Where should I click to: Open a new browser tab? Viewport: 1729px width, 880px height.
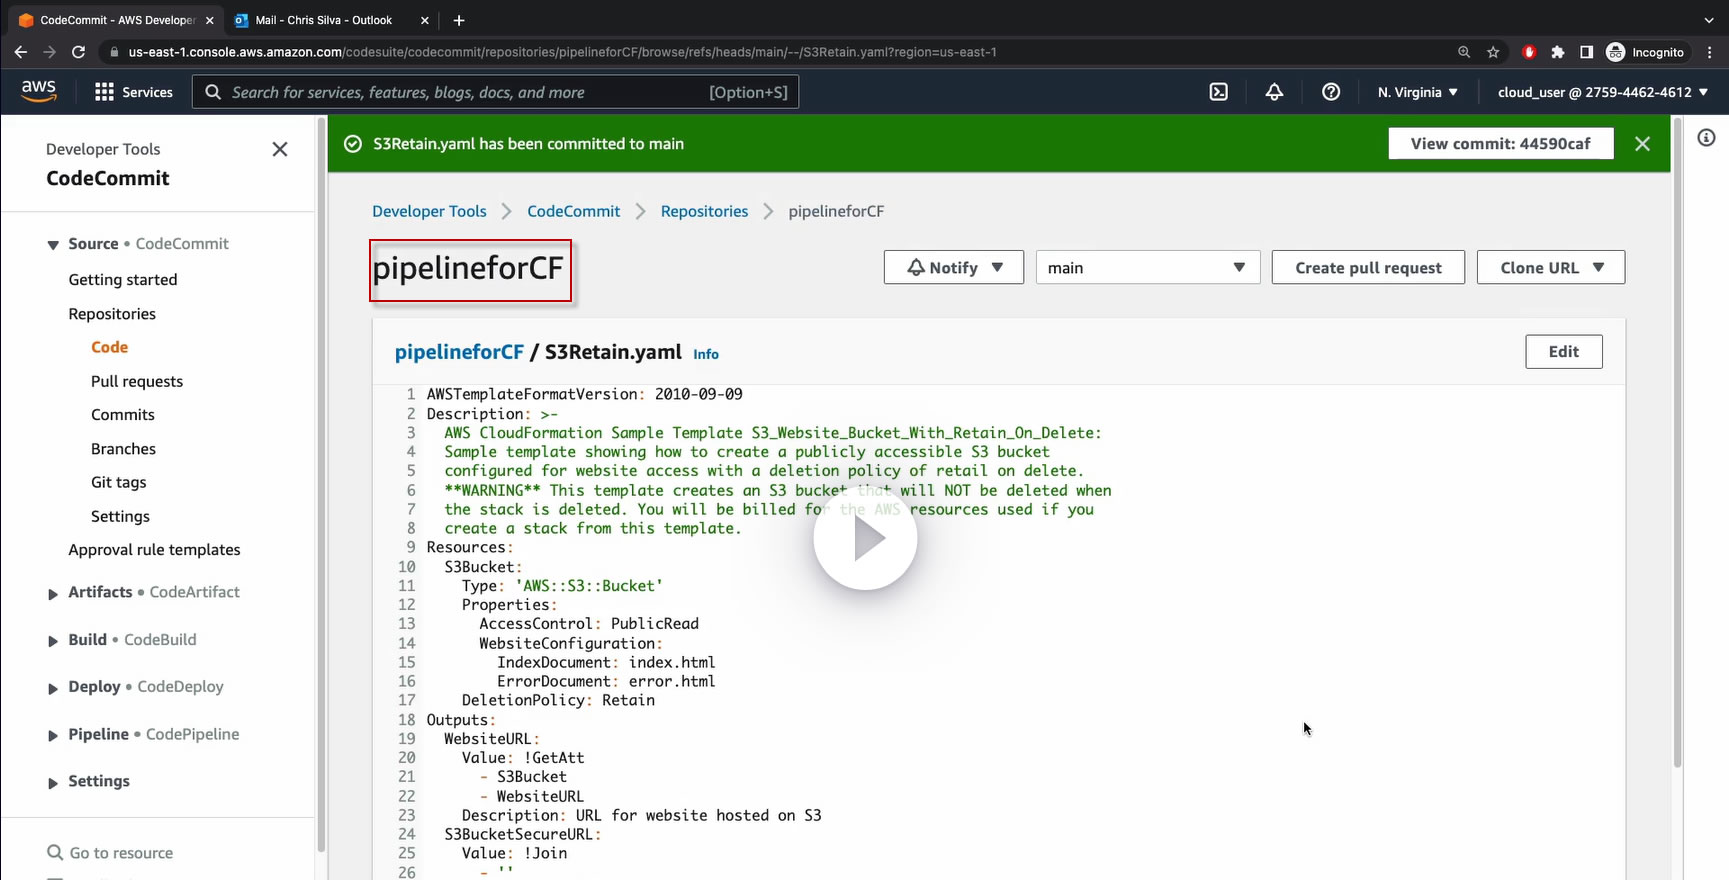click(x=459, y=20)
